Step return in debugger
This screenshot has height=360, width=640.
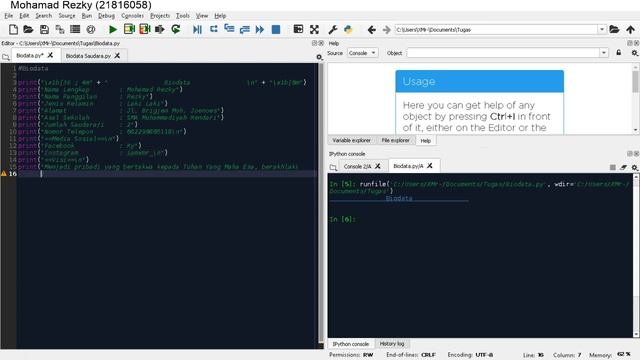coord(244,29)
